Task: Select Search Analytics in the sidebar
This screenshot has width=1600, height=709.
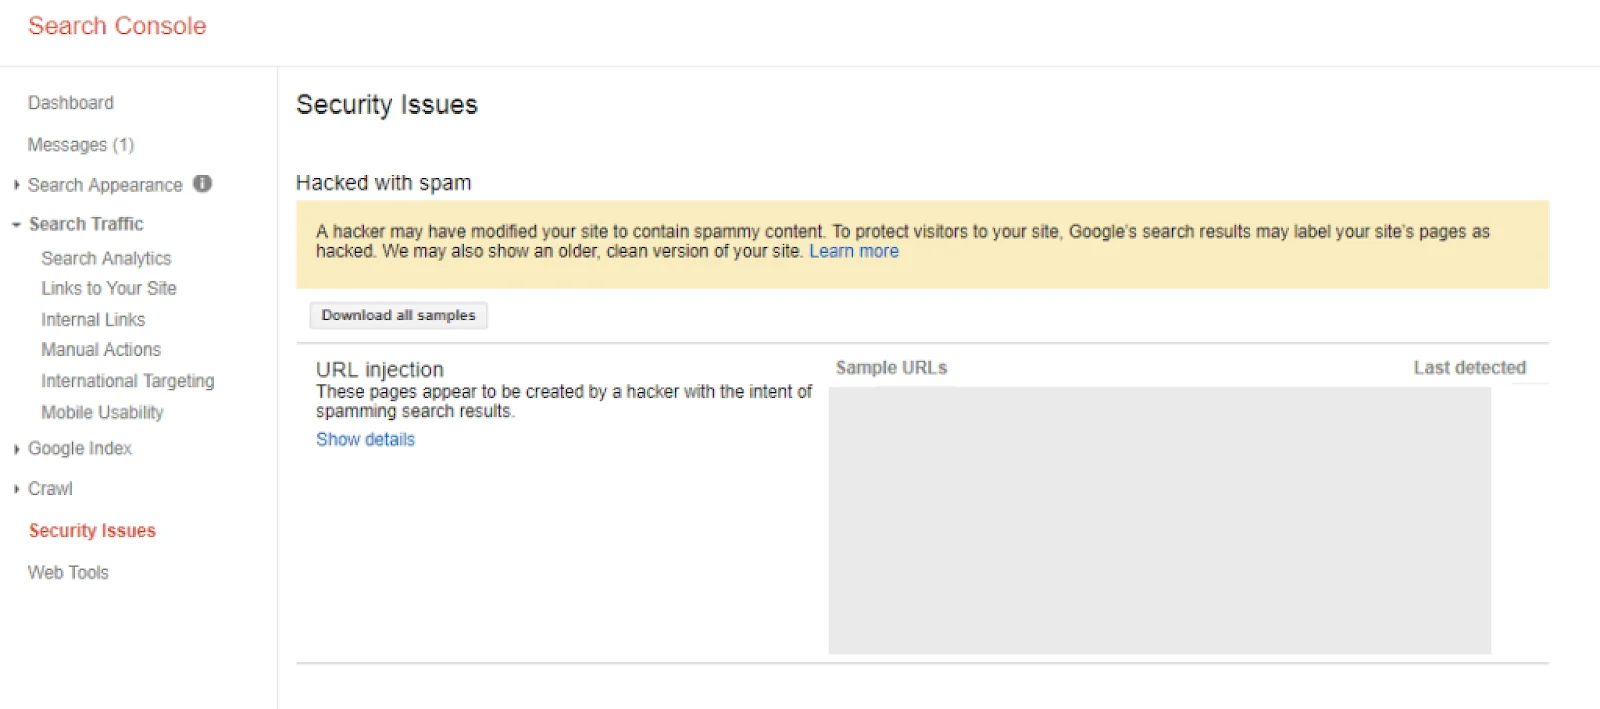Action: pyautogui.click(x=106, y=258)
